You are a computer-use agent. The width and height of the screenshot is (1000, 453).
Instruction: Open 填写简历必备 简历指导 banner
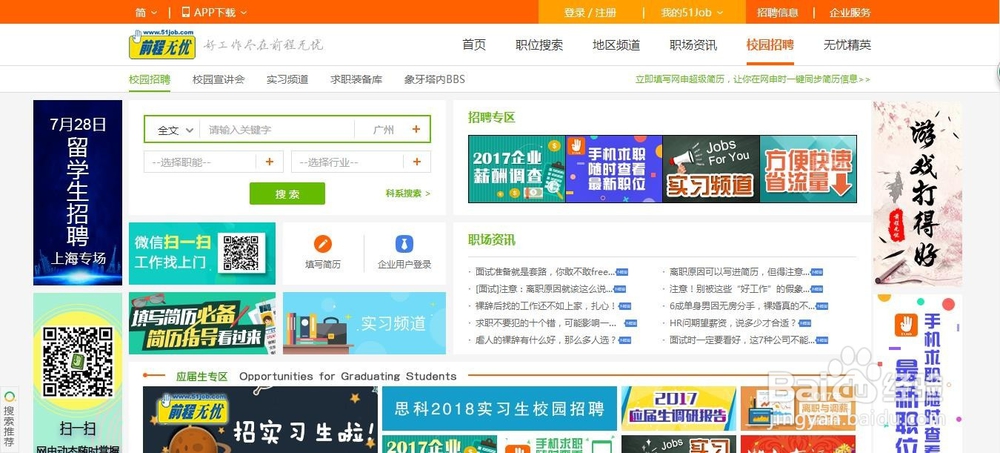coord(202,323)
